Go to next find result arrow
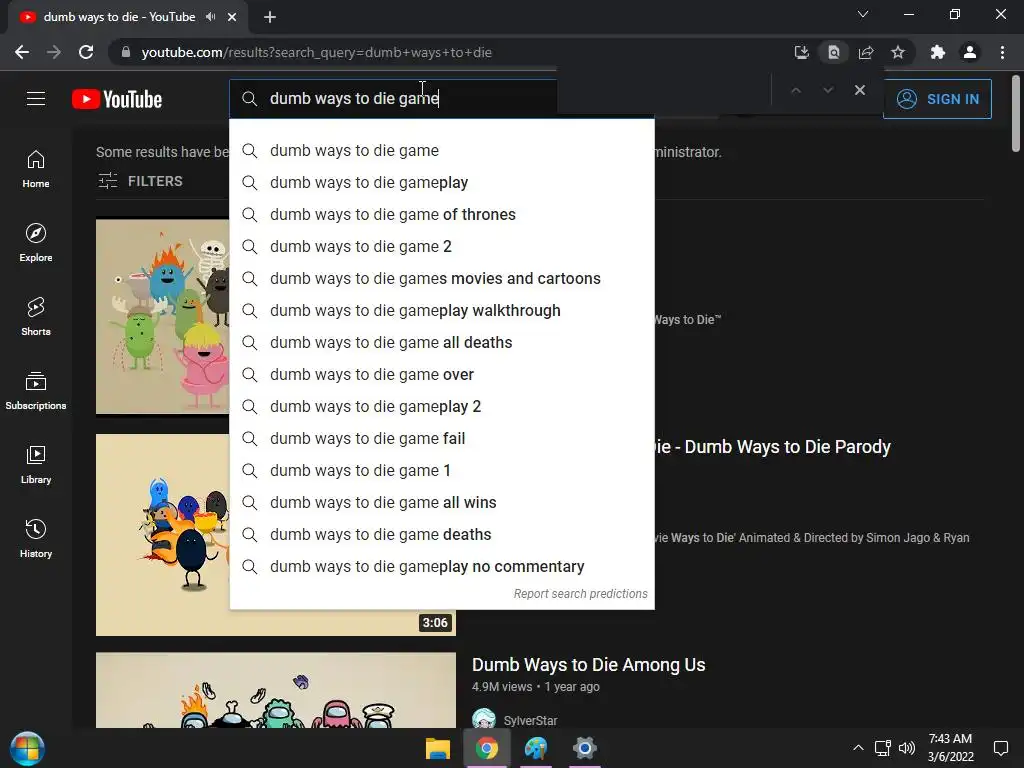 pos(828,90)
